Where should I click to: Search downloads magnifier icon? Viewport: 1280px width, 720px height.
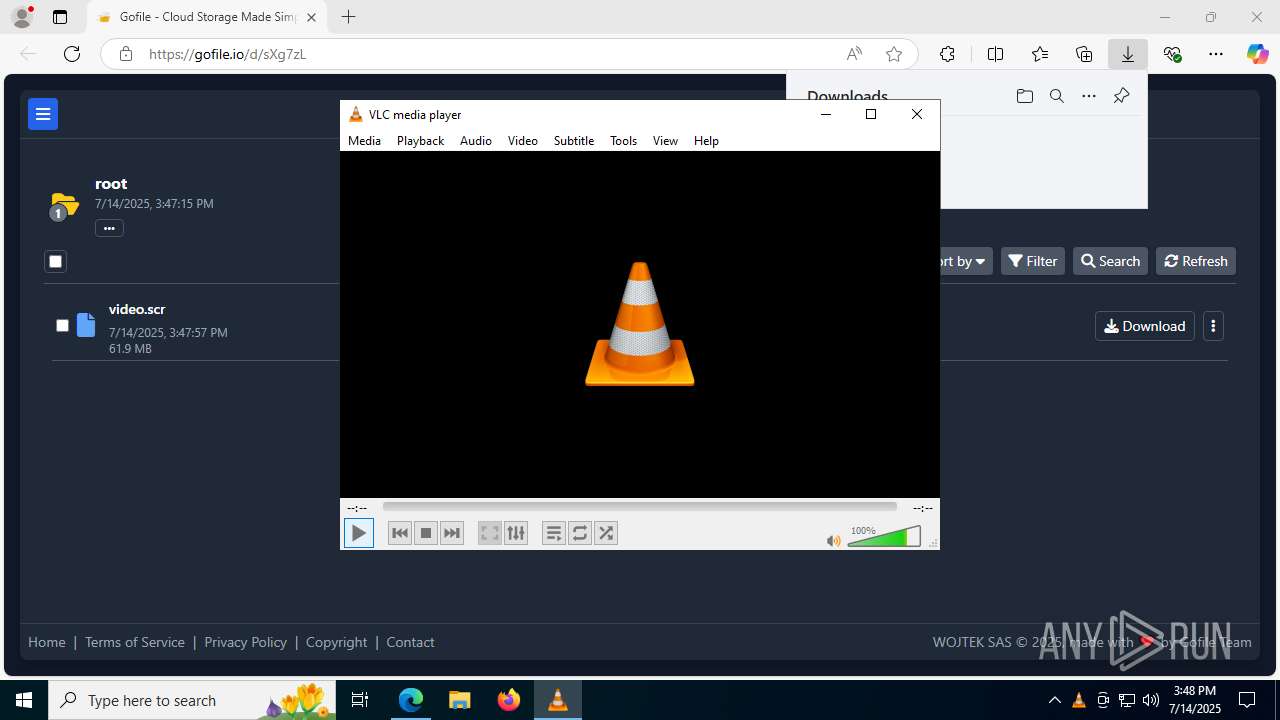pyautogui.click(x=1056, y=96)
